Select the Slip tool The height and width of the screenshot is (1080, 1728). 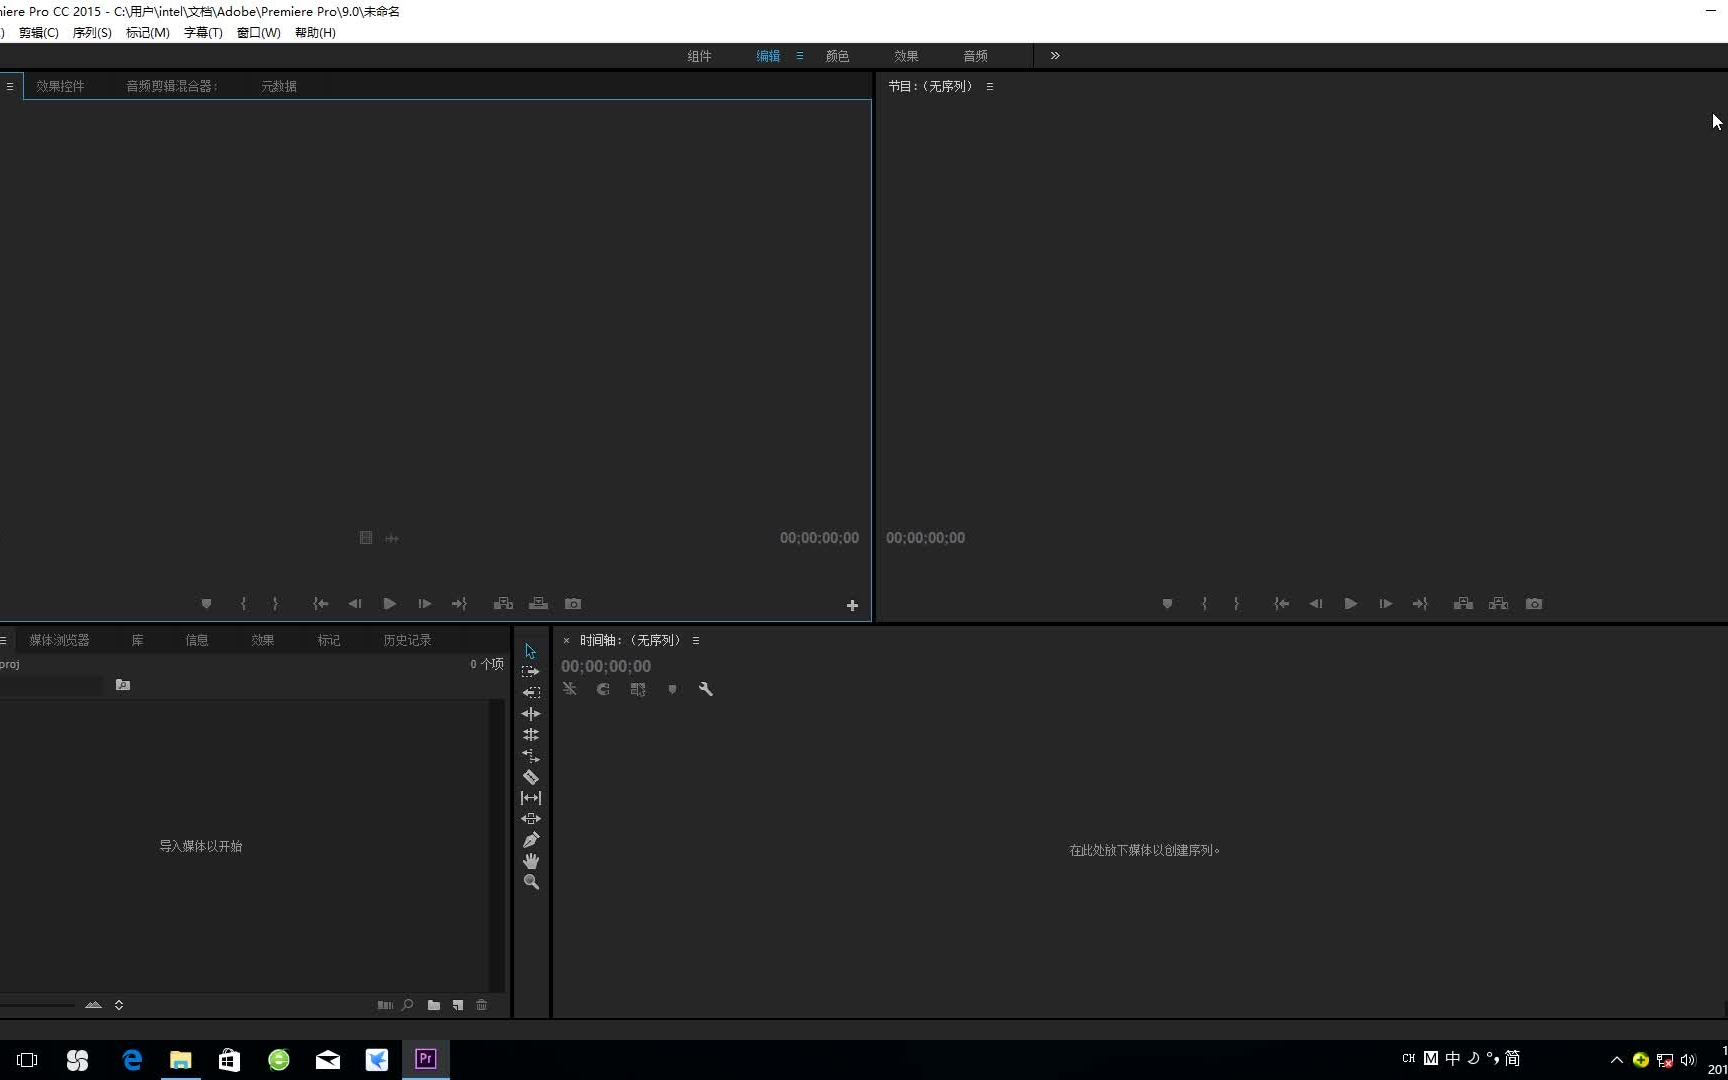530,798
